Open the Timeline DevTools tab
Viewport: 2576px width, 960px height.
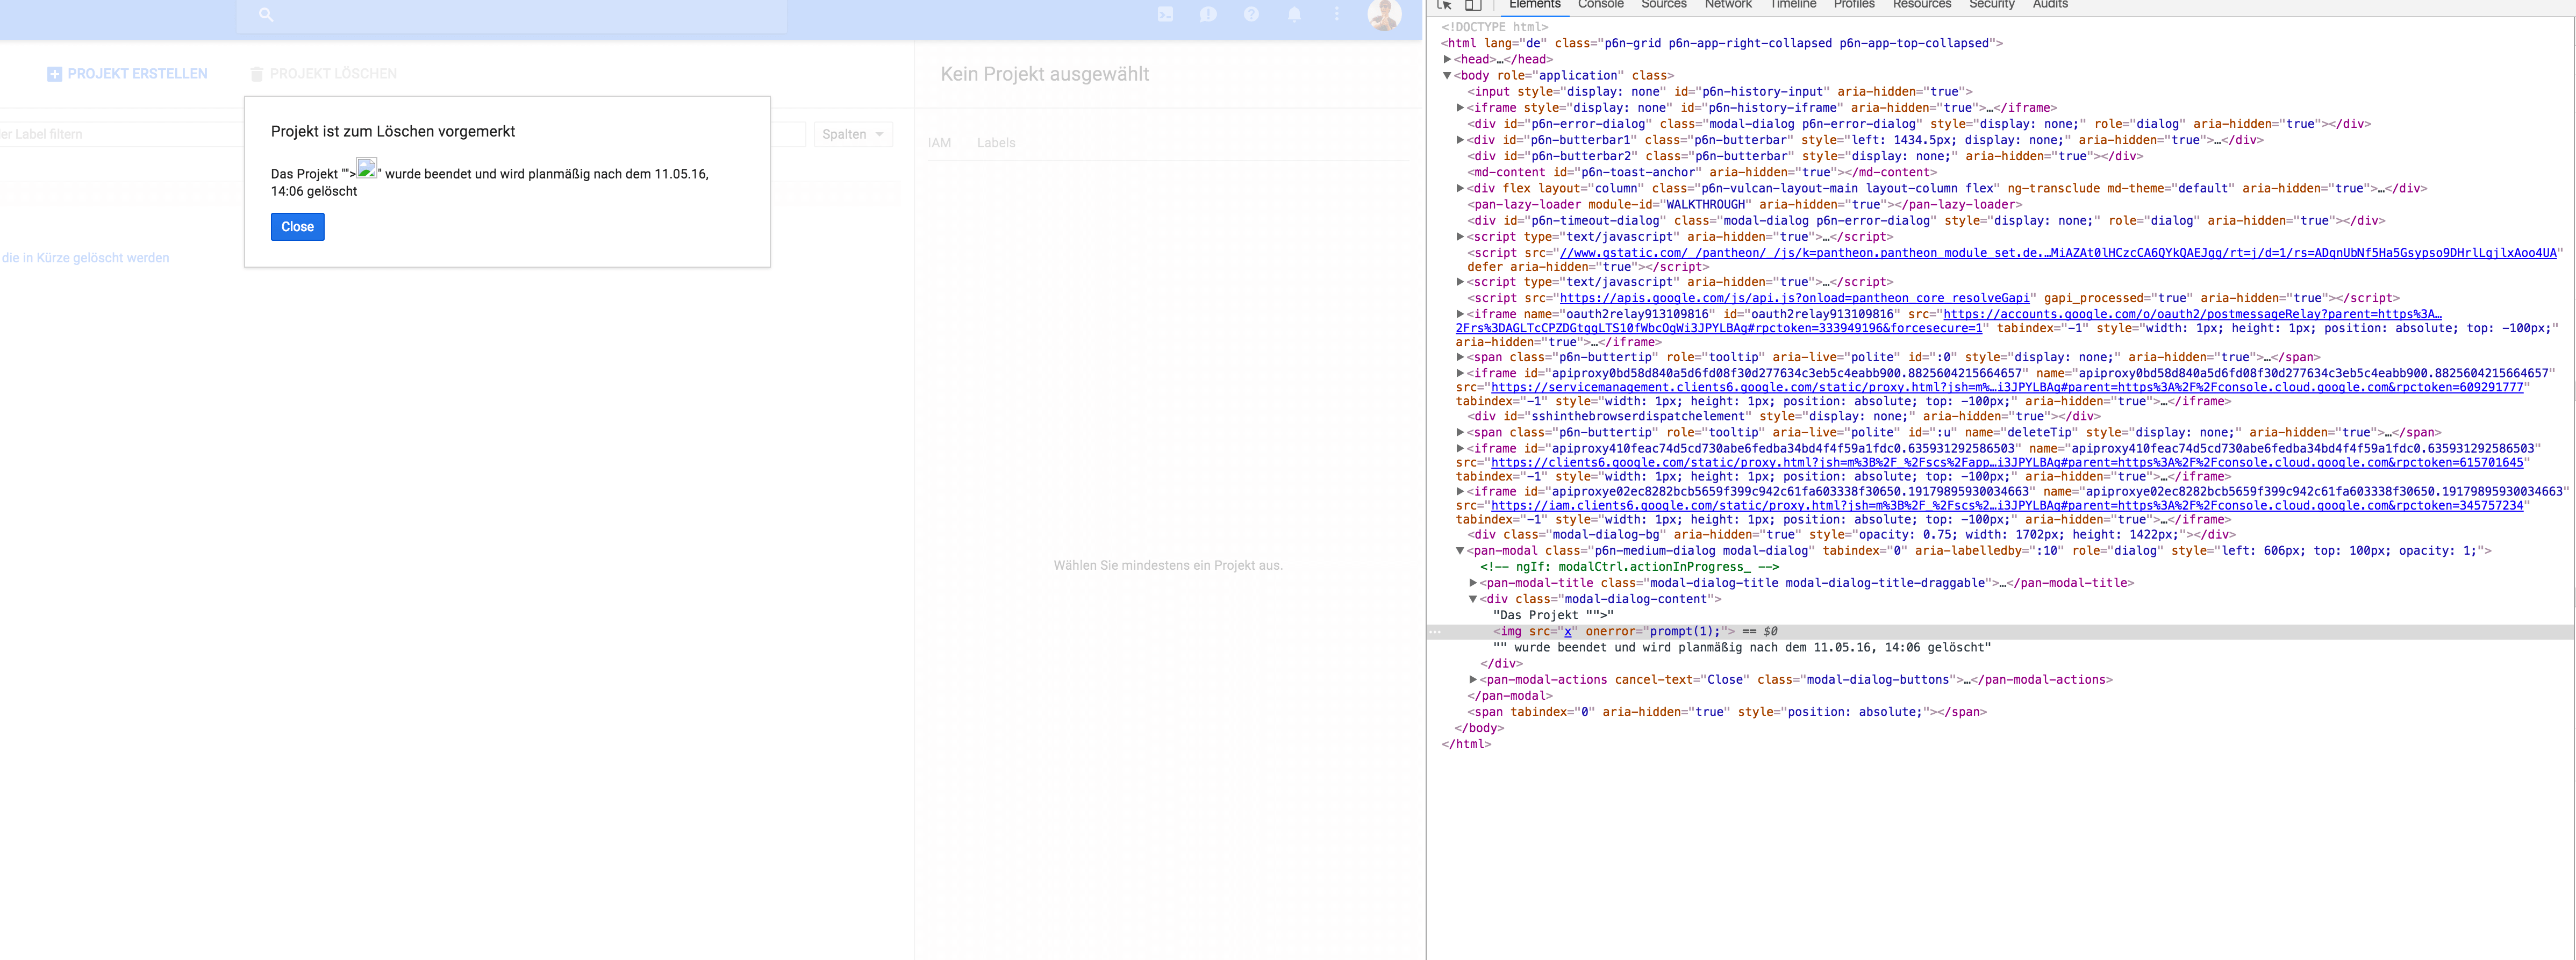click(1793, 5)
